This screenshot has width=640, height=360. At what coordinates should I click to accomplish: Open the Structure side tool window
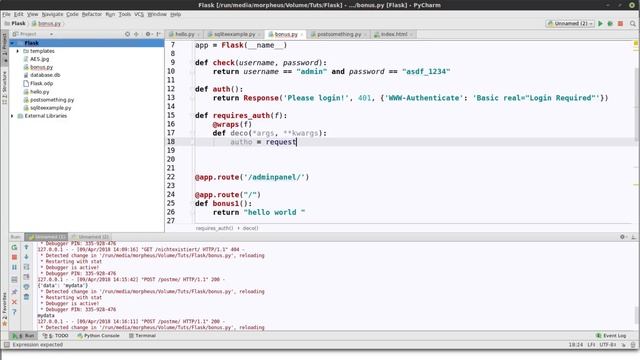pyautogui.click(x=4, y=87)
